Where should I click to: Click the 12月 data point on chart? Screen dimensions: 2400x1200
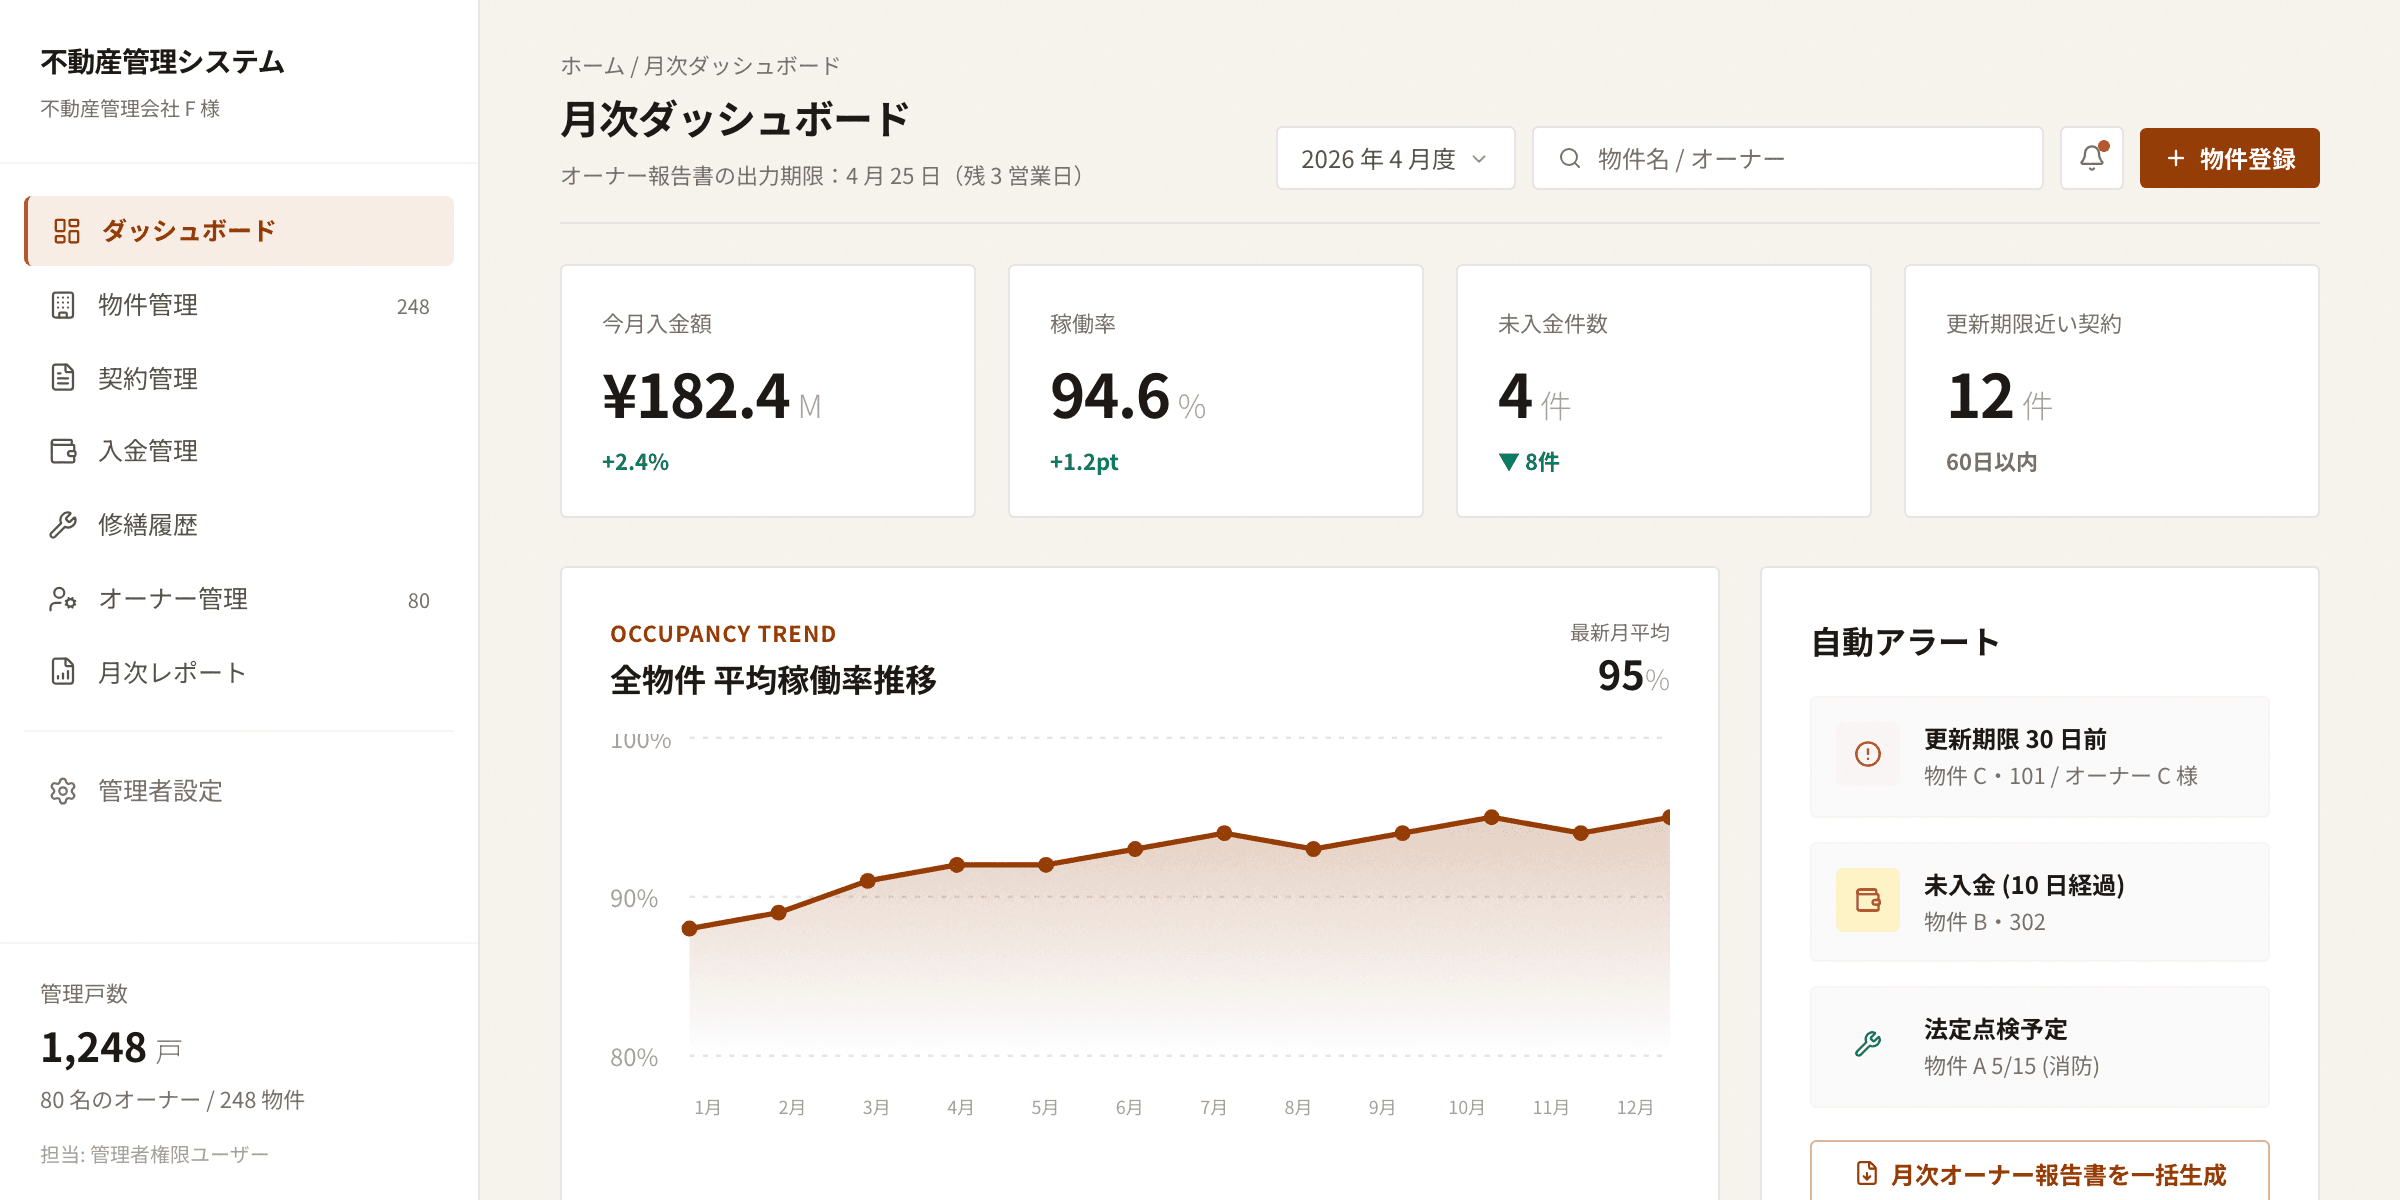(x=1666, y=818)
